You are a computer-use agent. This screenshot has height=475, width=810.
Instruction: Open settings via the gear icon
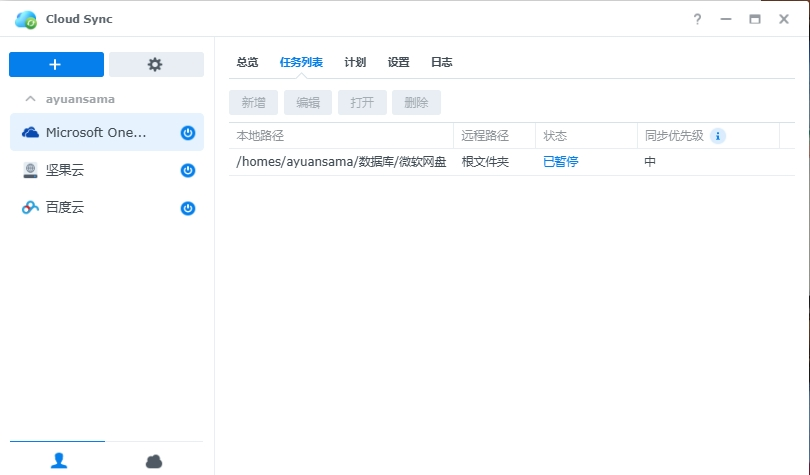pos(155,64)
